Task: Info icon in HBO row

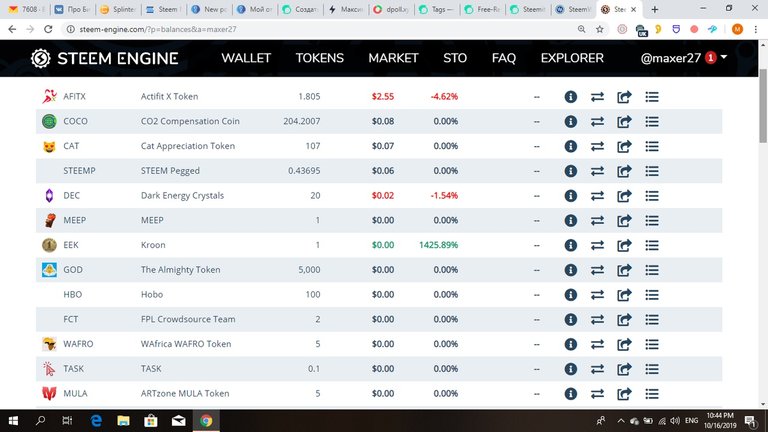Action: coord(571,294)
